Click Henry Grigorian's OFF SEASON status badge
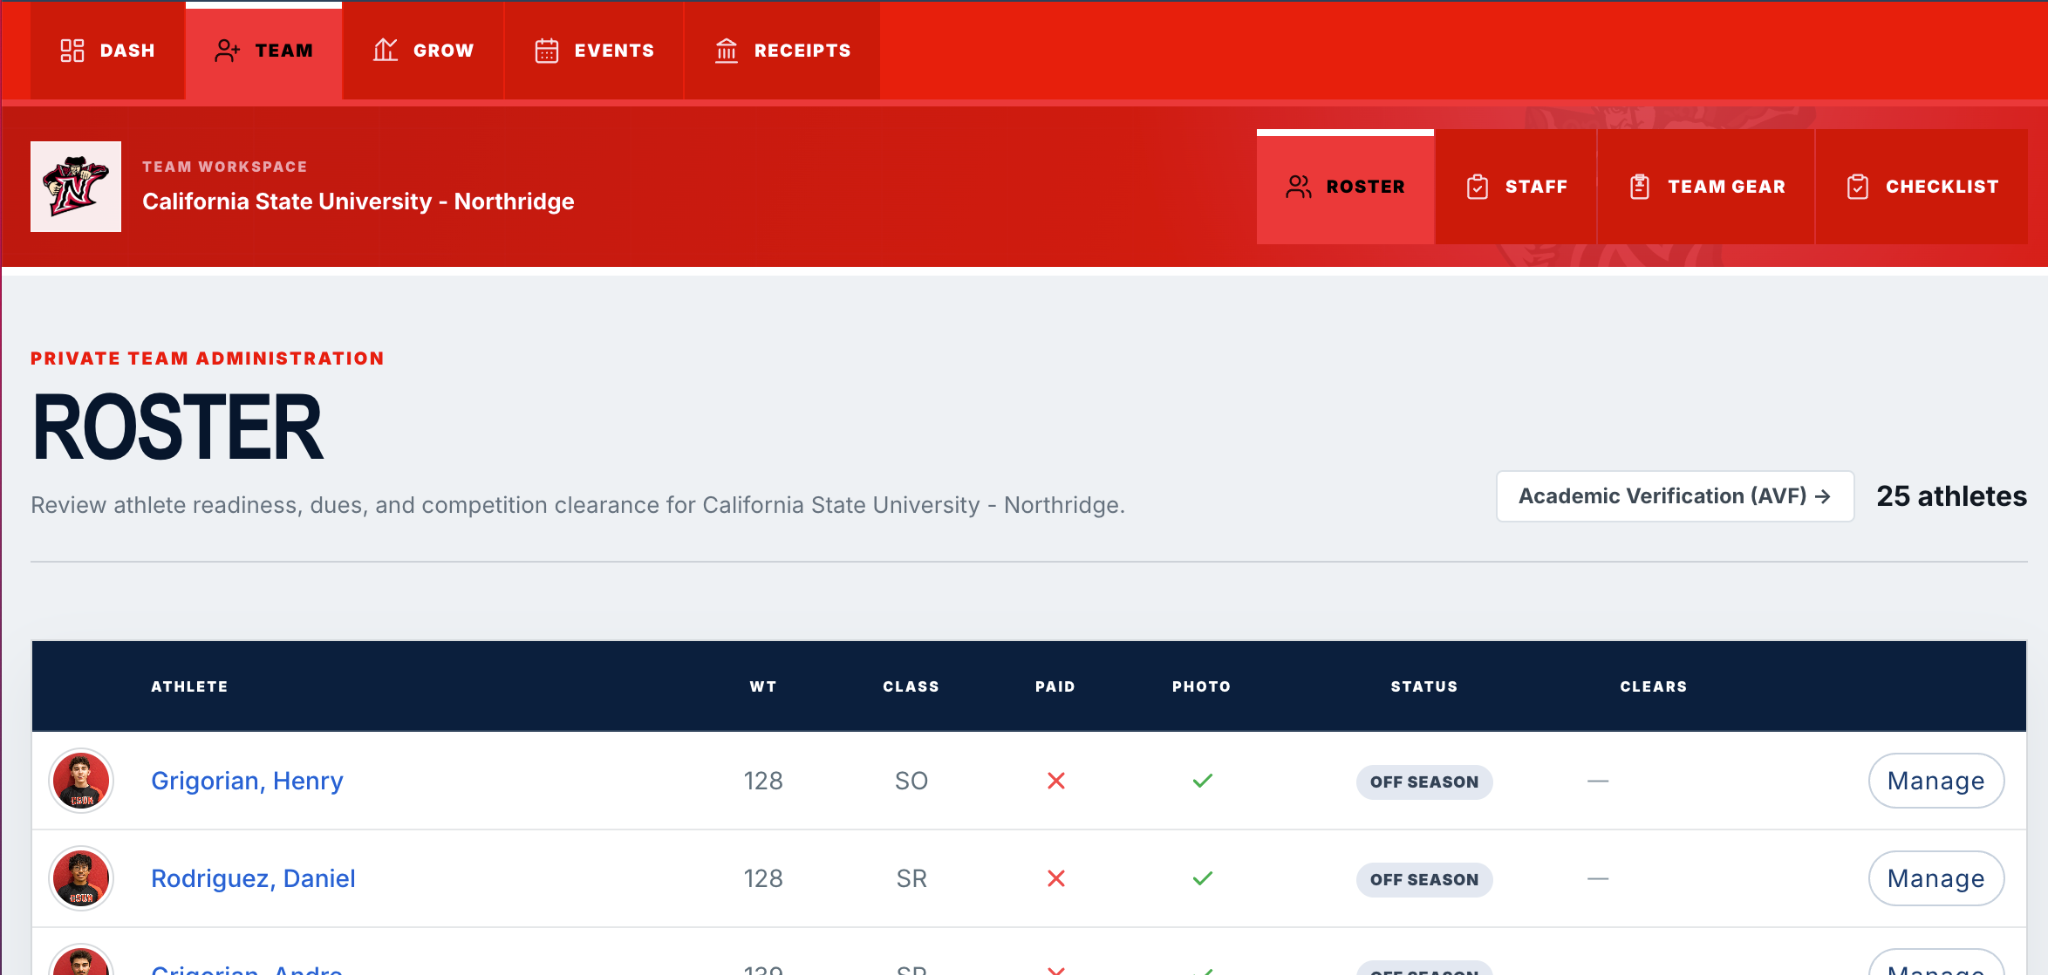Image resolution: width=2048 pixels, height=975 pixels. pos(1424,782)
